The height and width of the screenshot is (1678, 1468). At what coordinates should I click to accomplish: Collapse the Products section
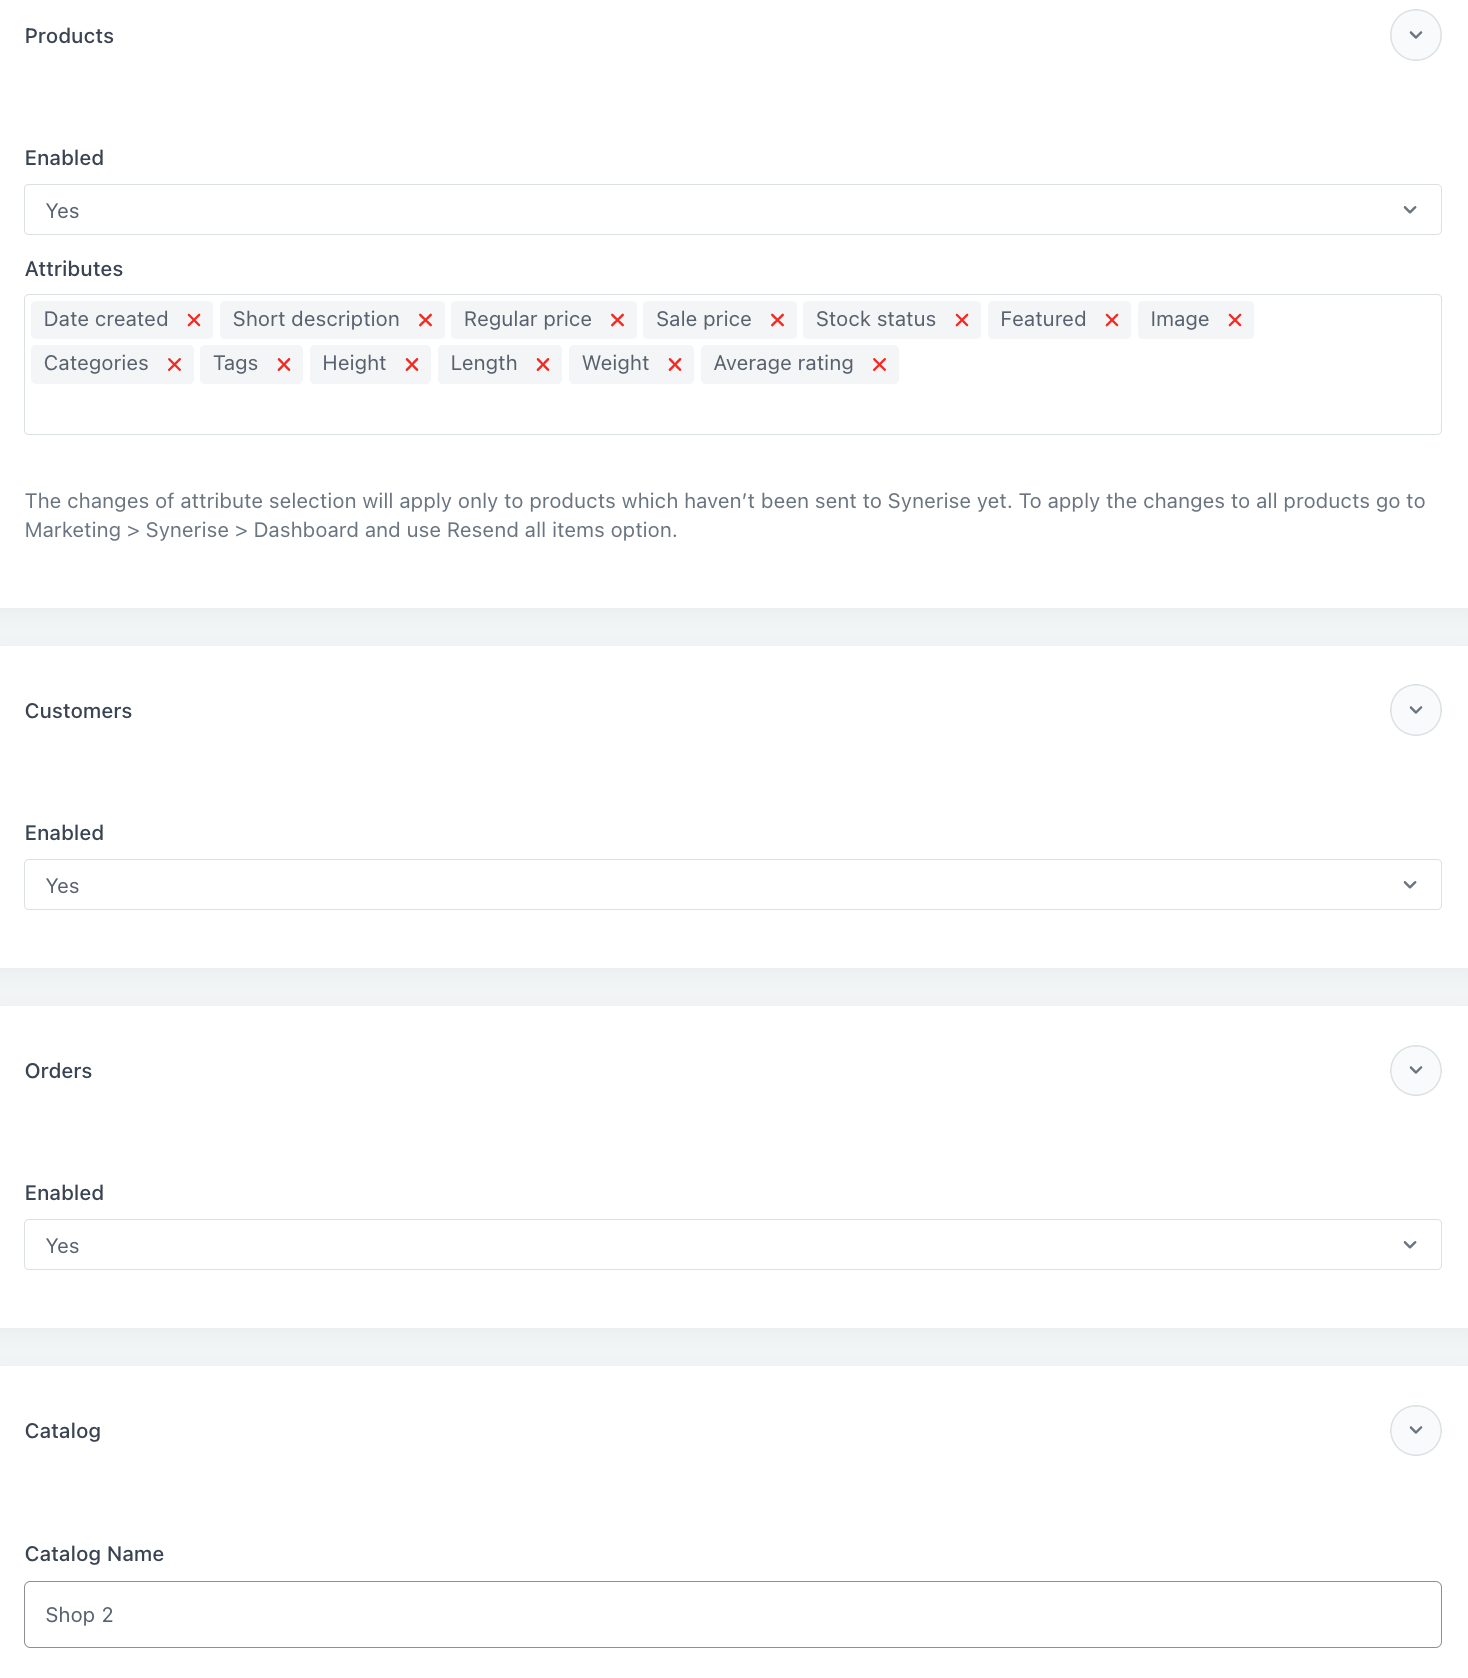1415,35
